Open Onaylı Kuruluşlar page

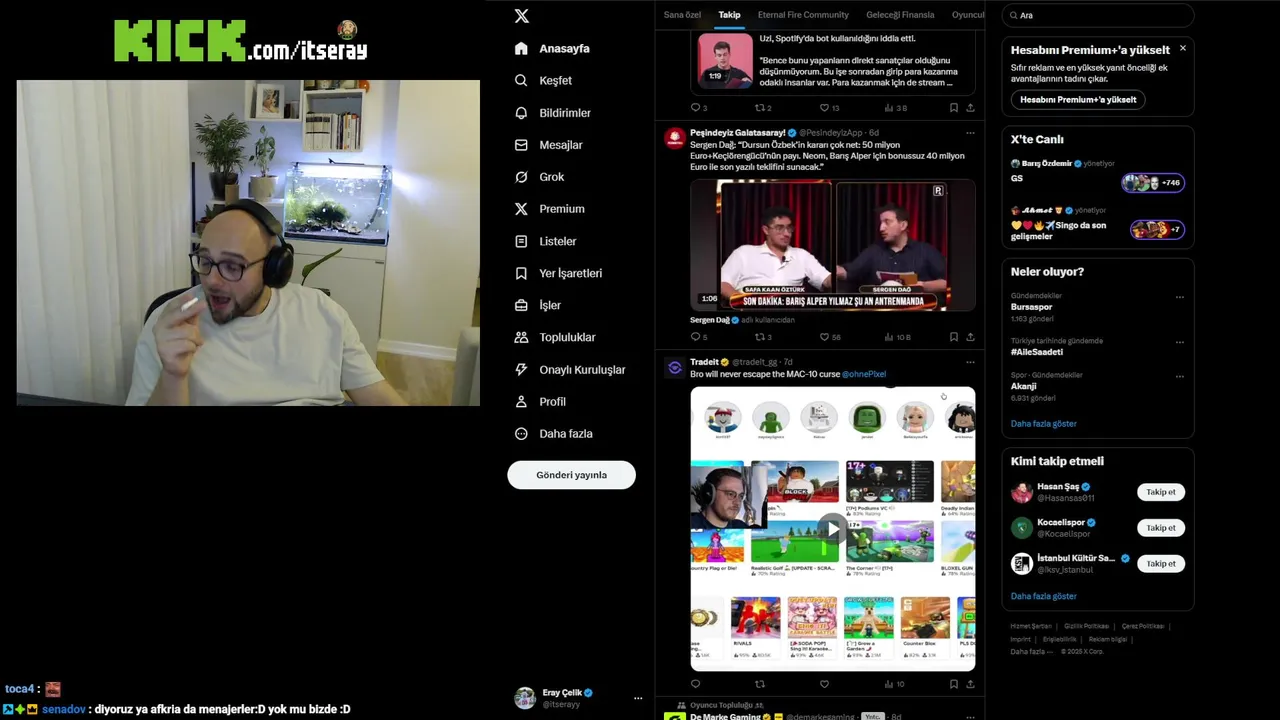570,369
